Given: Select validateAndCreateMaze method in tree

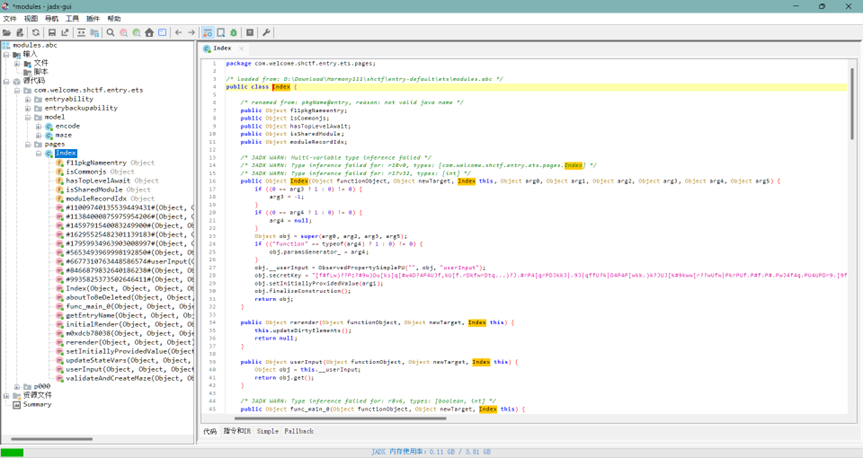Looking at the screenshot, I should tap(124, 378).
